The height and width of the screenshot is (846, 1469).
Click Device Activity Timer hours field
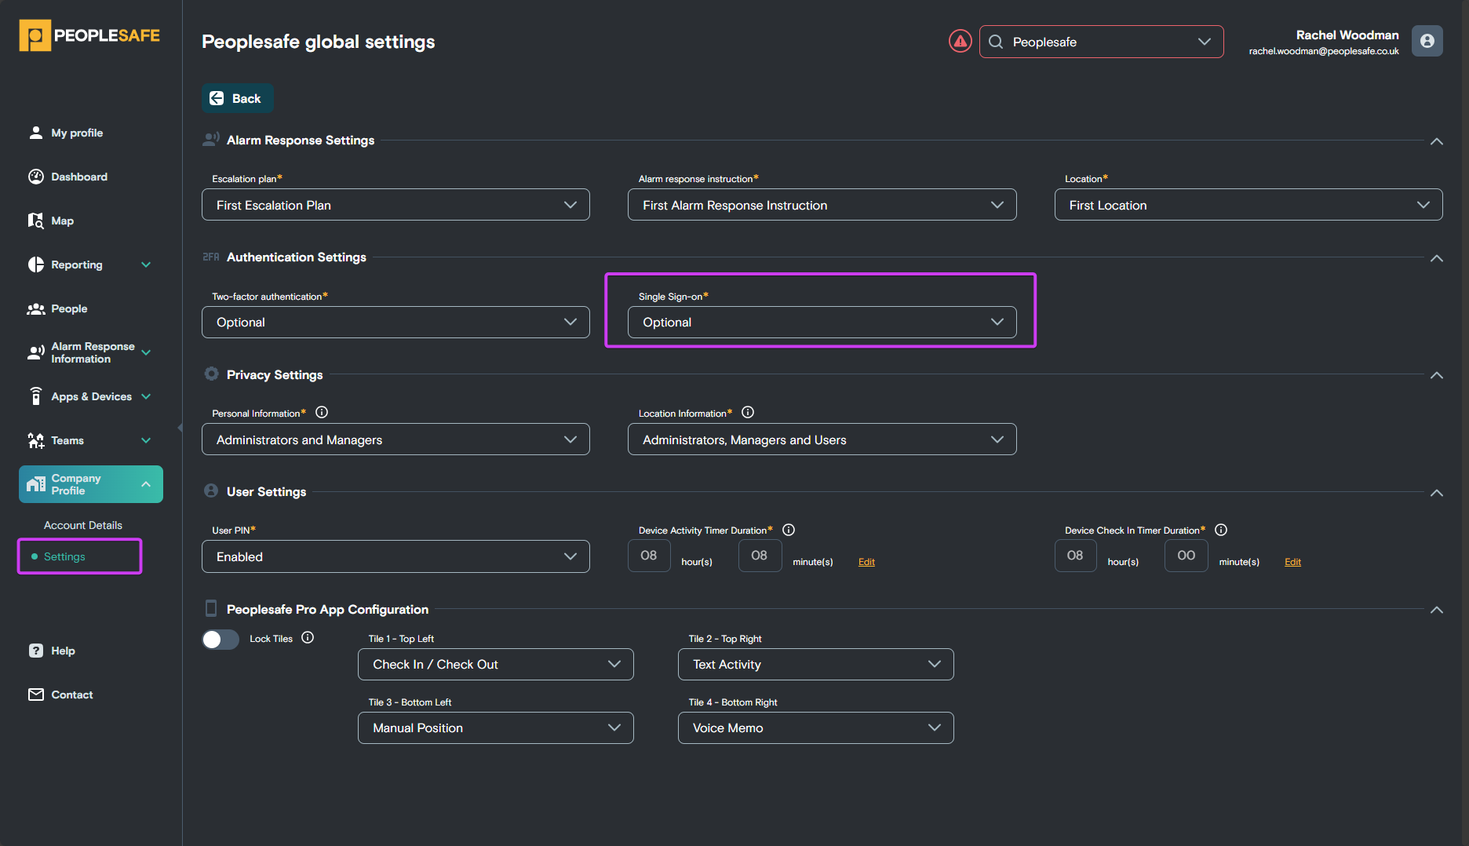tap(649, 556)
